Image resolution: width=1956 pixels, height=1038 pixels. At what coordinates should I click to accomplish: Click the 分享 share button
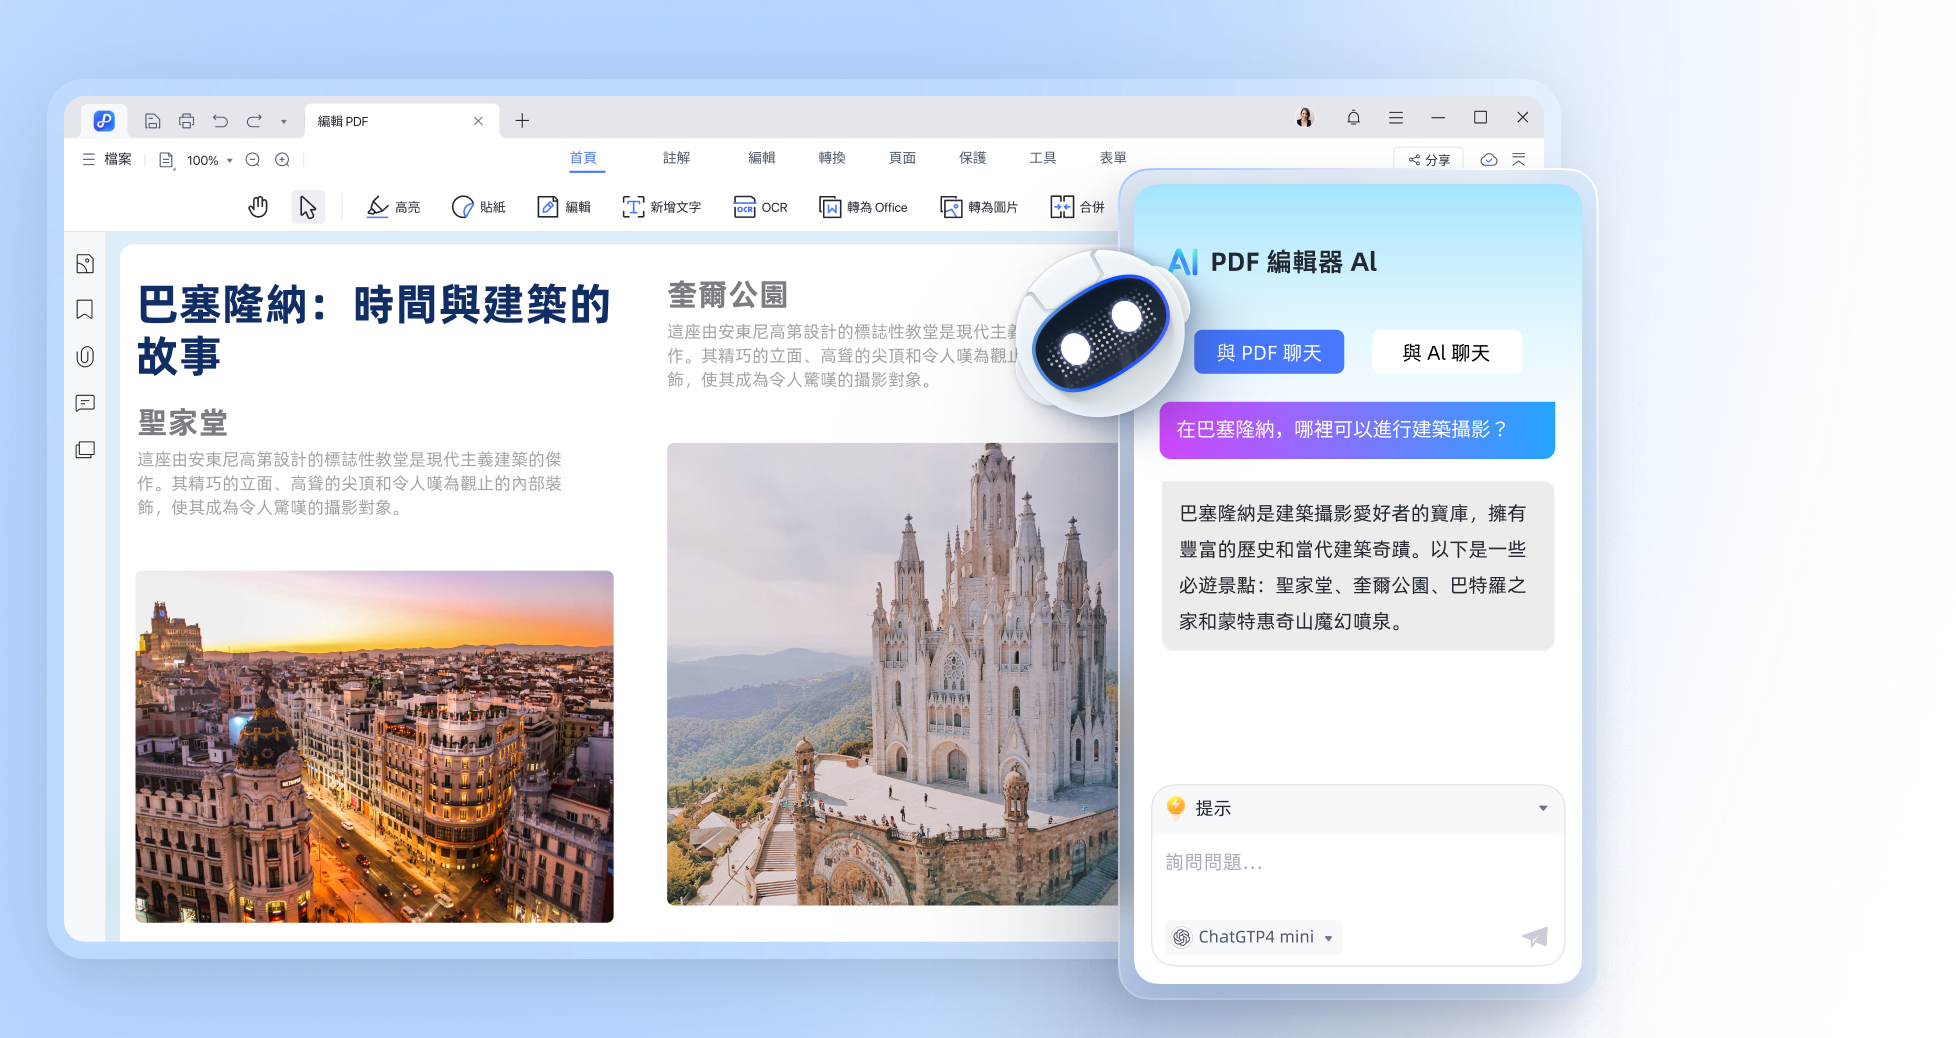1429,160
